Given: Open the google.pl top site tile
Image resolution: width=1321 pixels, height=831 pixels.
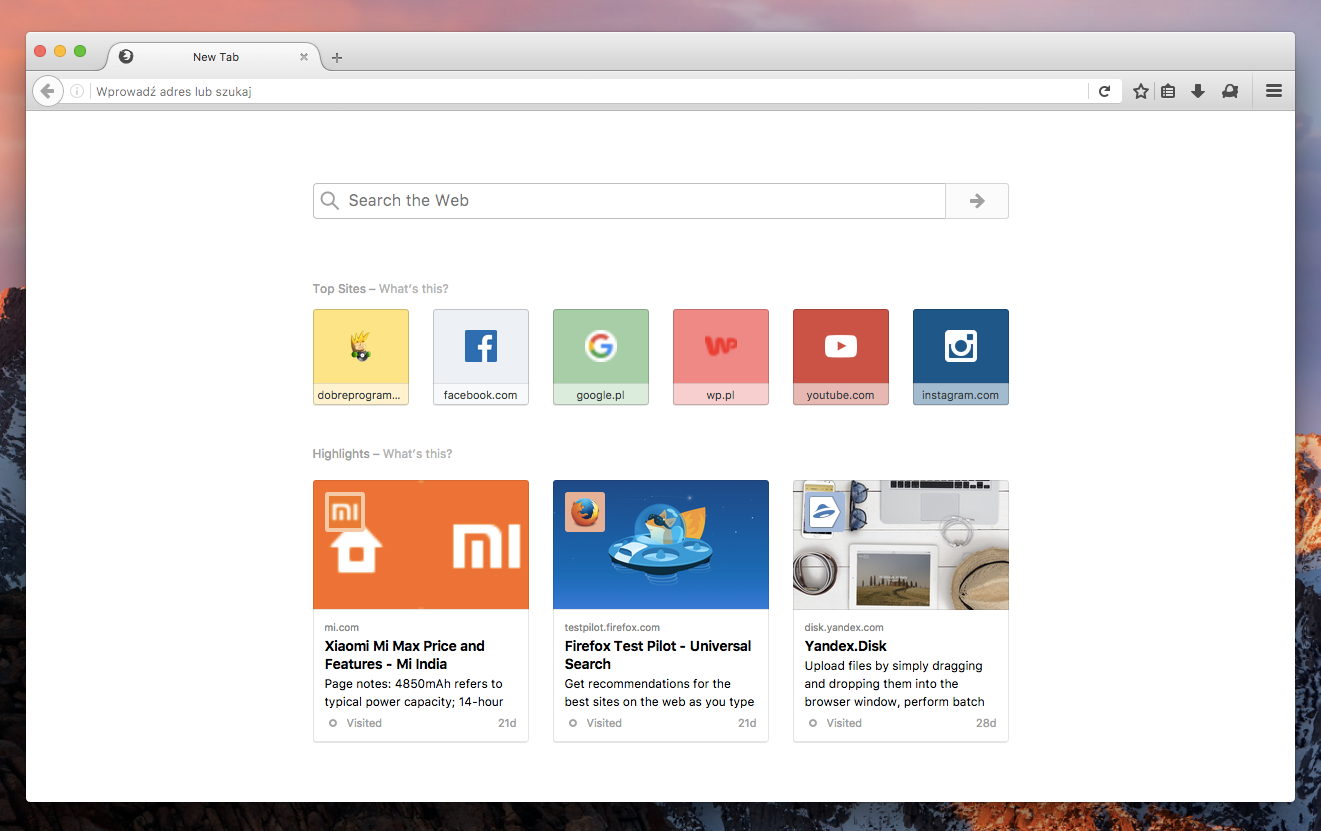Looking at the screenshot, I should click(x=601, y=357).
